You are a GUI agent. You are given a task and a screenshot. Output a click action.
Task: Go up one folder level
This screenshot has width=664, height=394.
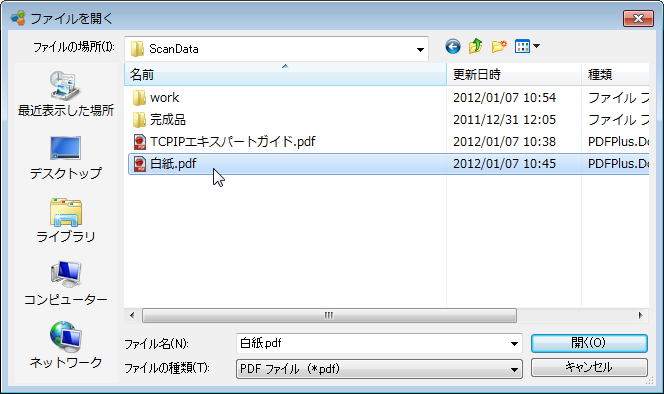(x=476, y=46)
